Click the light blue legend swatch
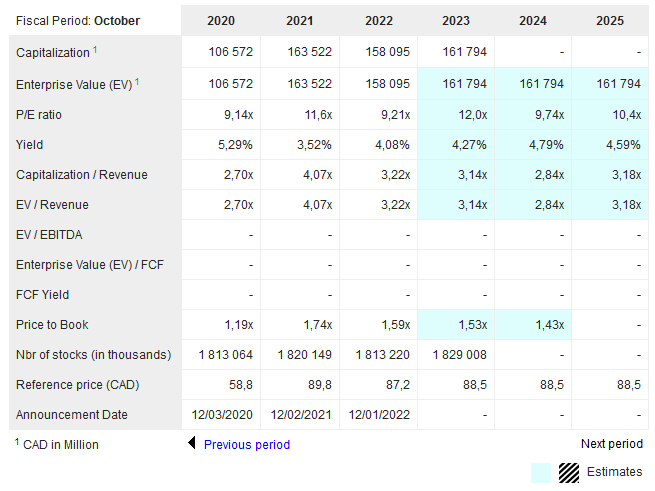The width and height of the screenshot is (655, 491). 540,472
